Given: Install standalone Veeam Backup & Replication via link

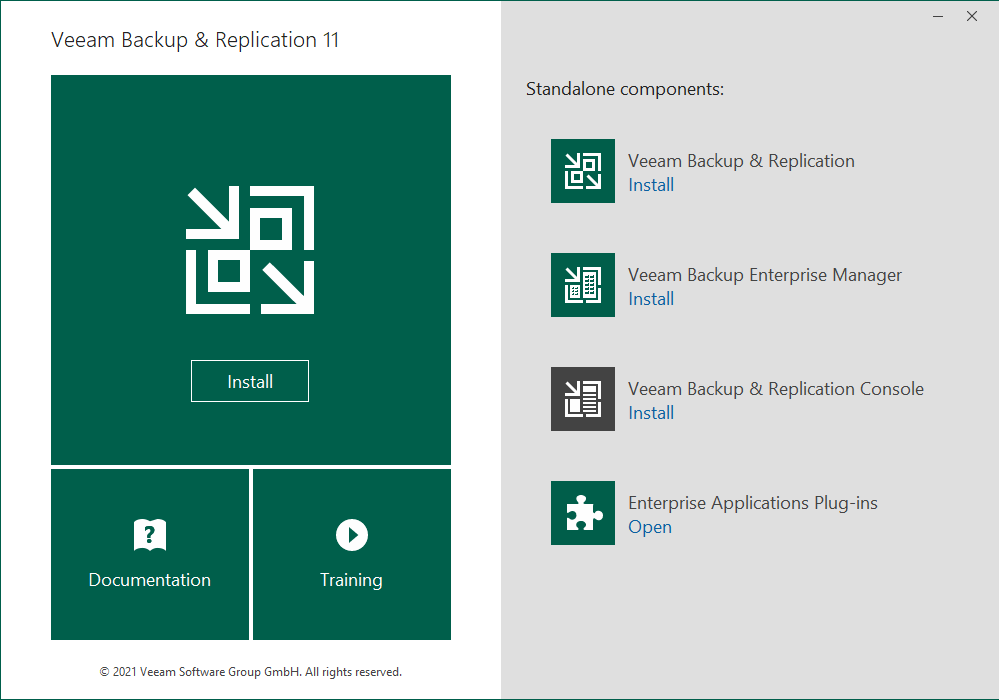Looking at the screenshot, I should click(651, 185).
